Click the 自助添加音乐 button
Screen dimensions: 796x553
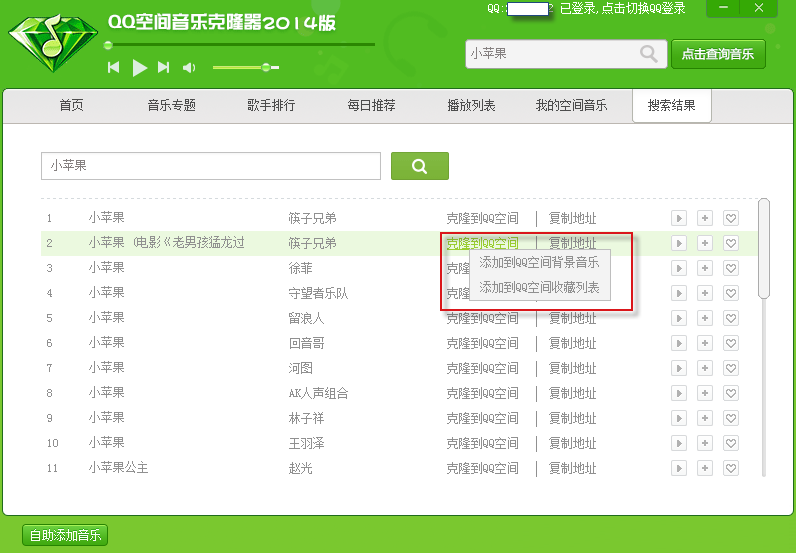(x=65, y=535)
